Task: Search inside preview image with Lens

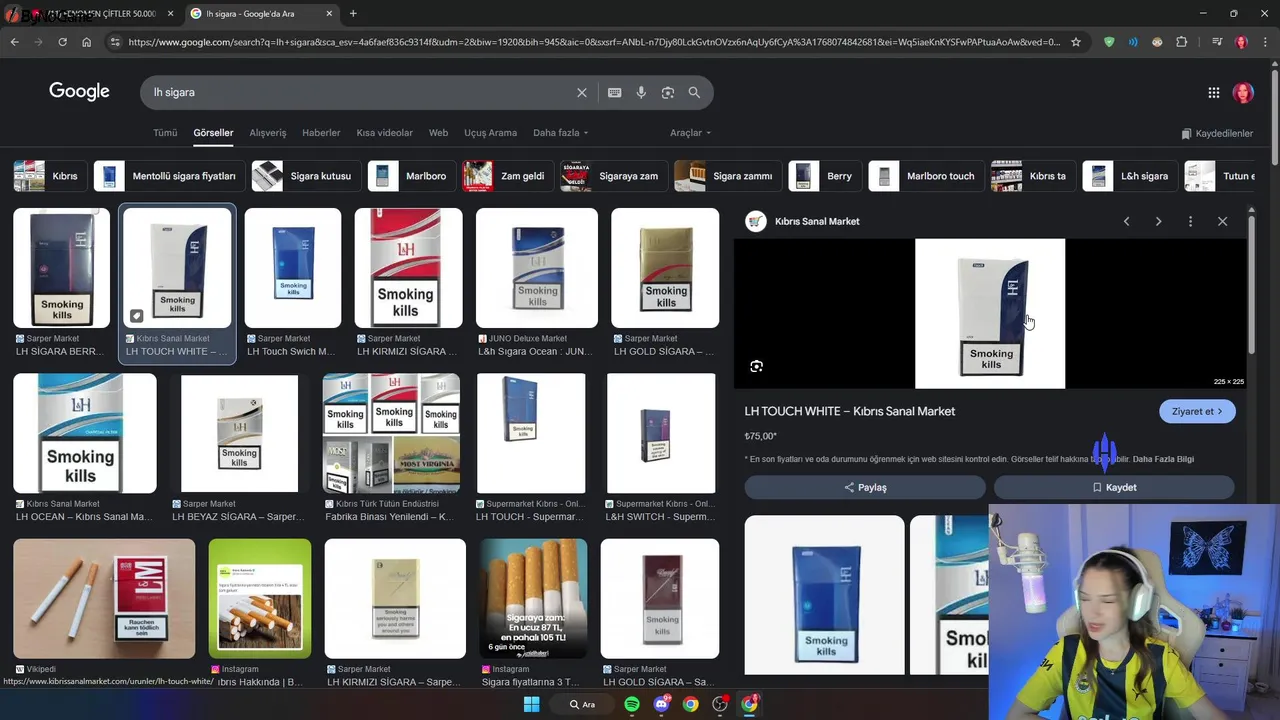Action: (x=756, y=366)
